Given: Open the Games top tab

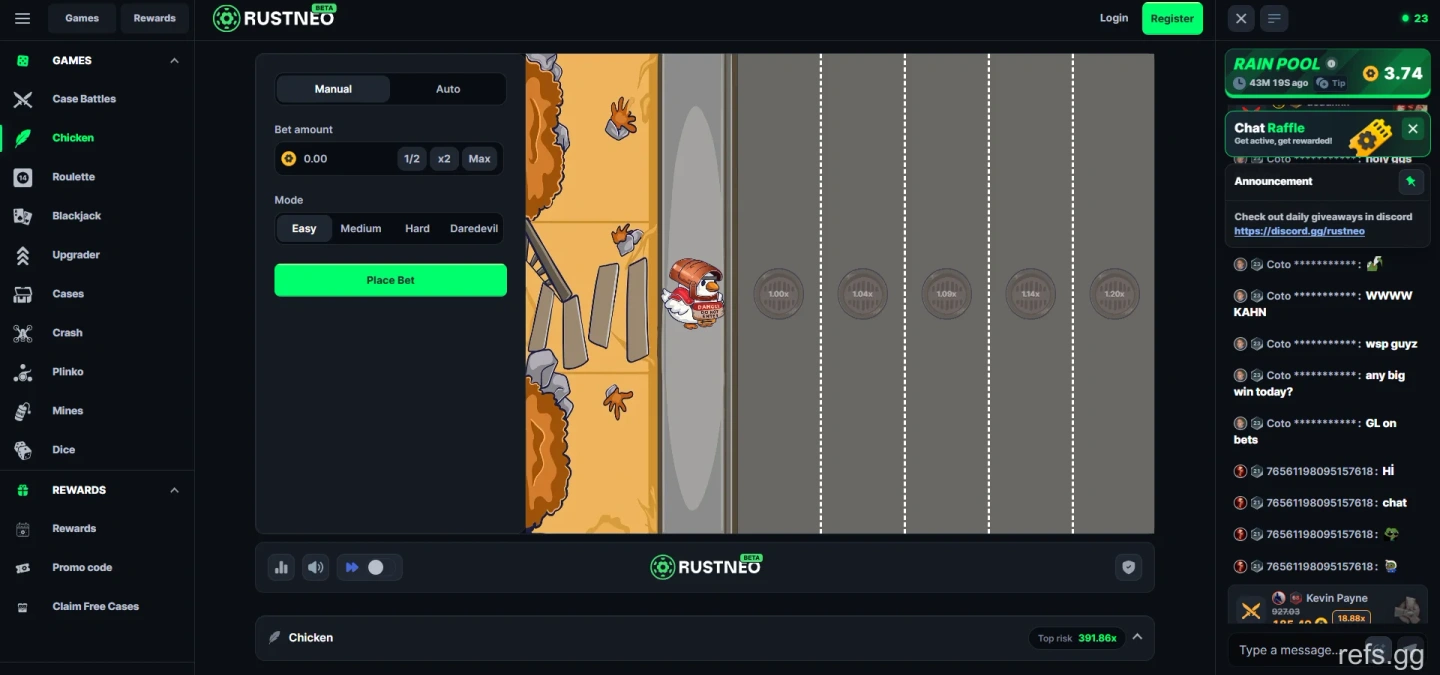Looking at the screenshot, I should (82, 18).
